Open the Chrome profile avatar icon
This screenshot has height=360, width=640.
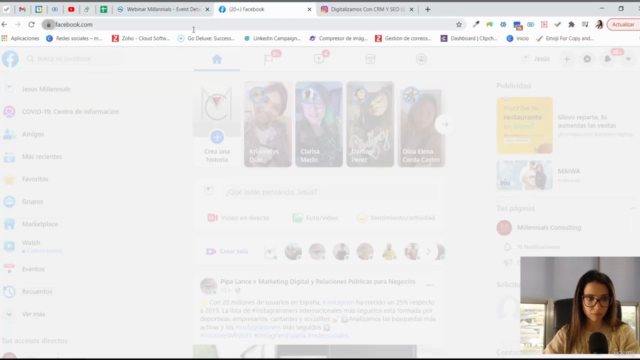pyautogui.click(x=599, y=24)
